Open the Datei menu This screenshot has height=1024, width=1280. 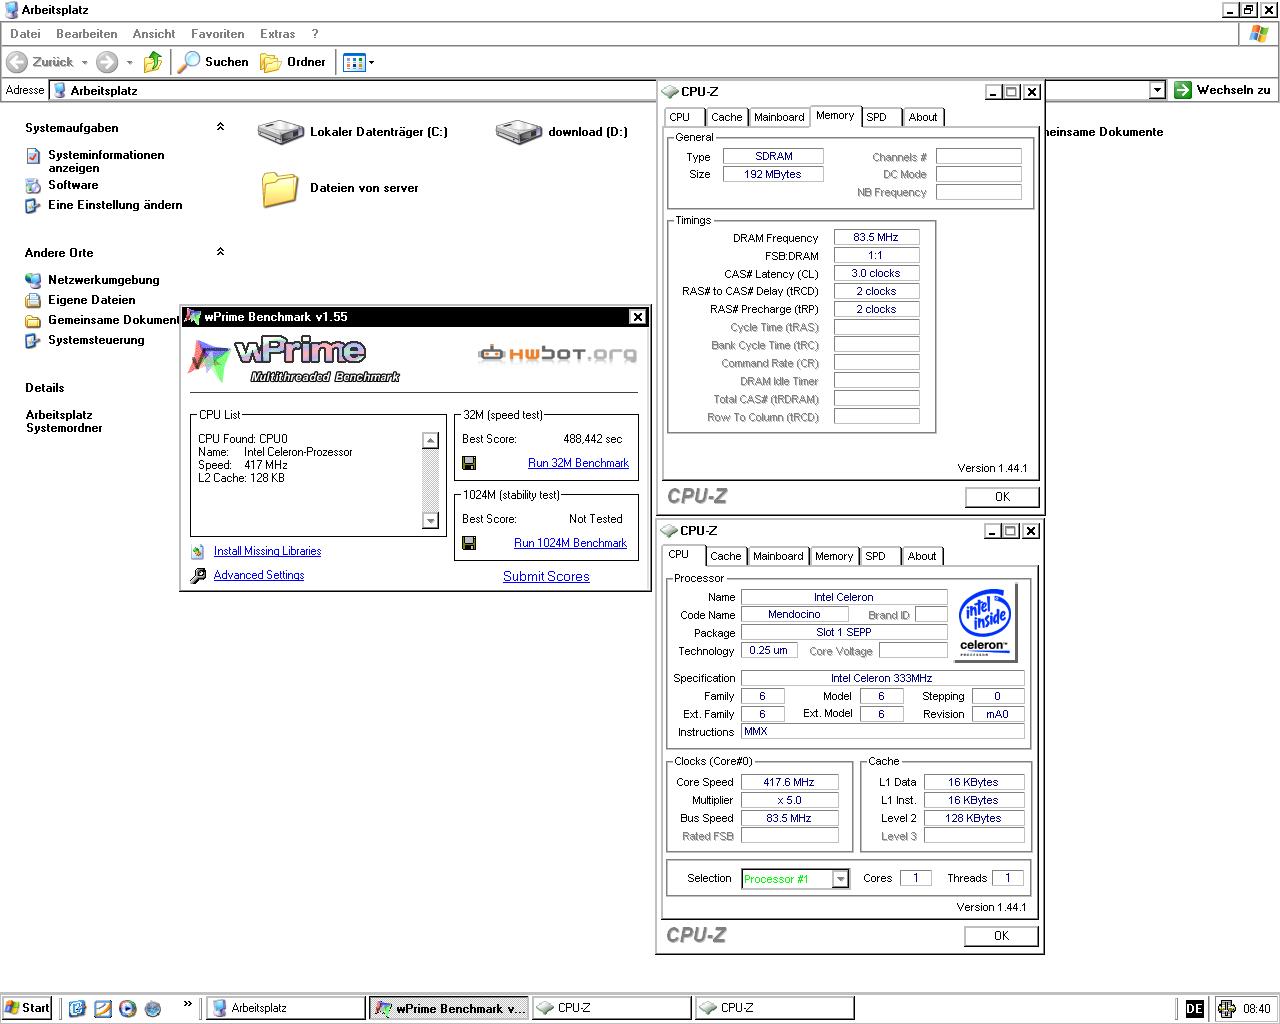tap(25, 33)
